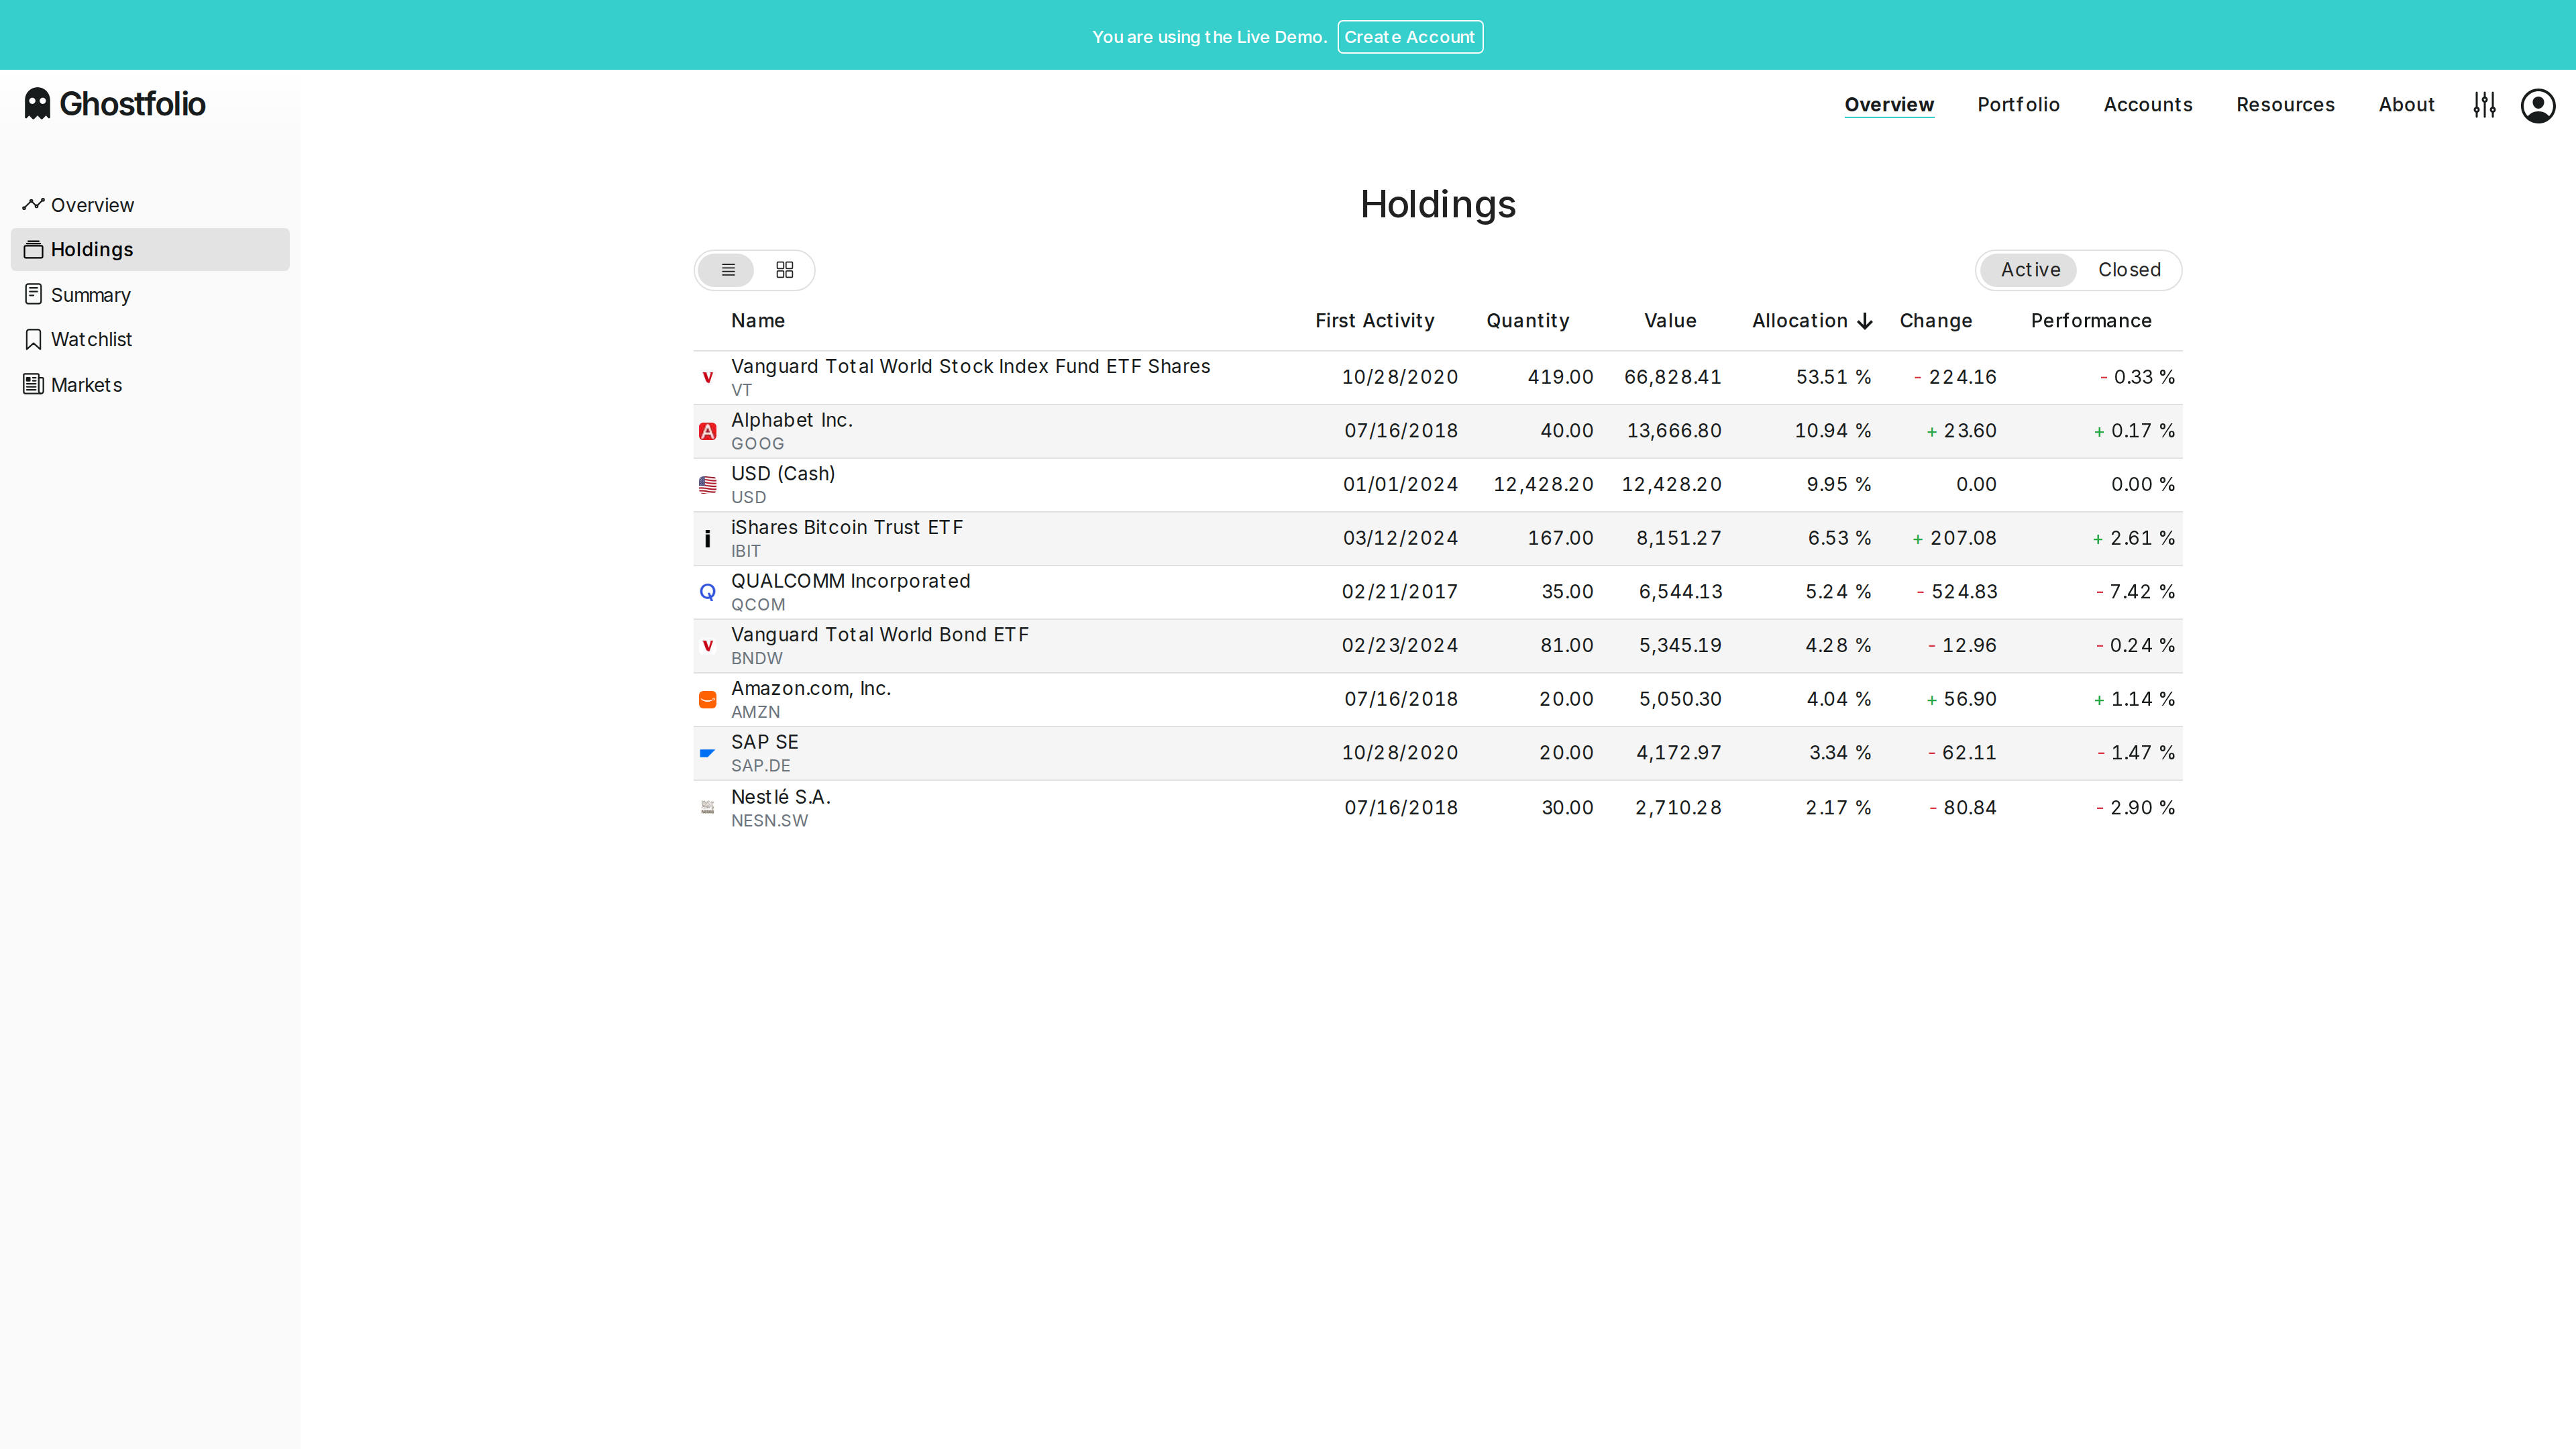Screen dimensions: 2576x1449
Task: Sort by Quantity column header
Action: pyautogui.click(x=1527, y=321)
